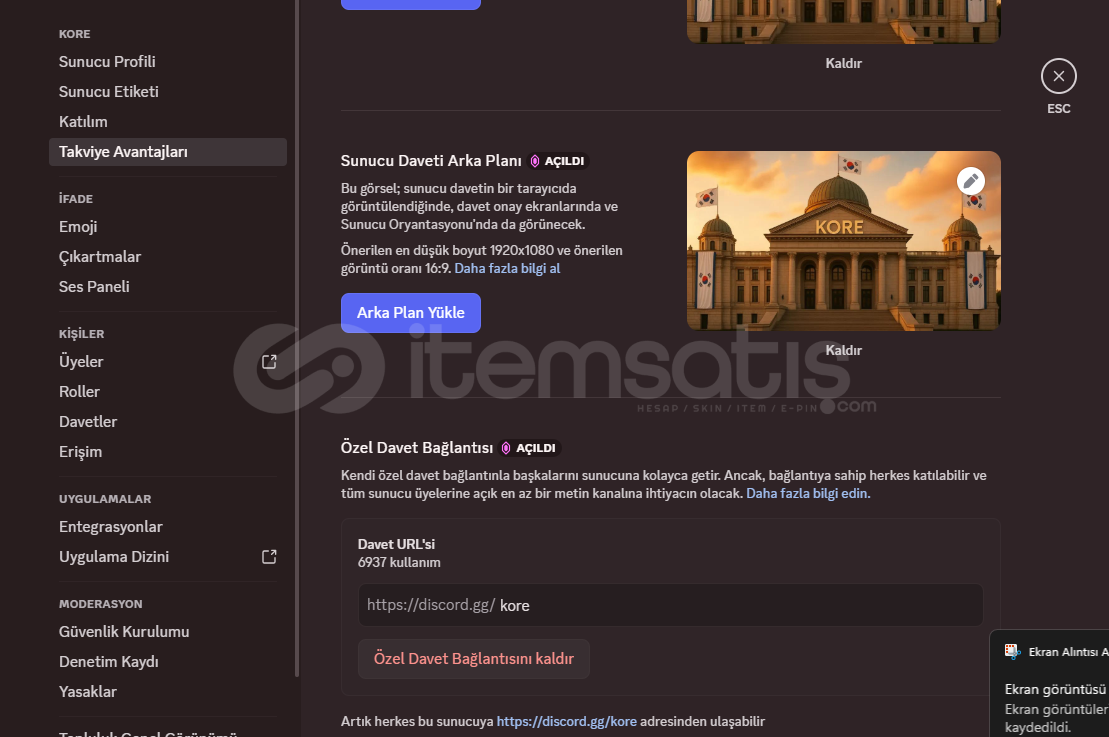Click Kaldır under the top banner image

click(x=844, y=64)
